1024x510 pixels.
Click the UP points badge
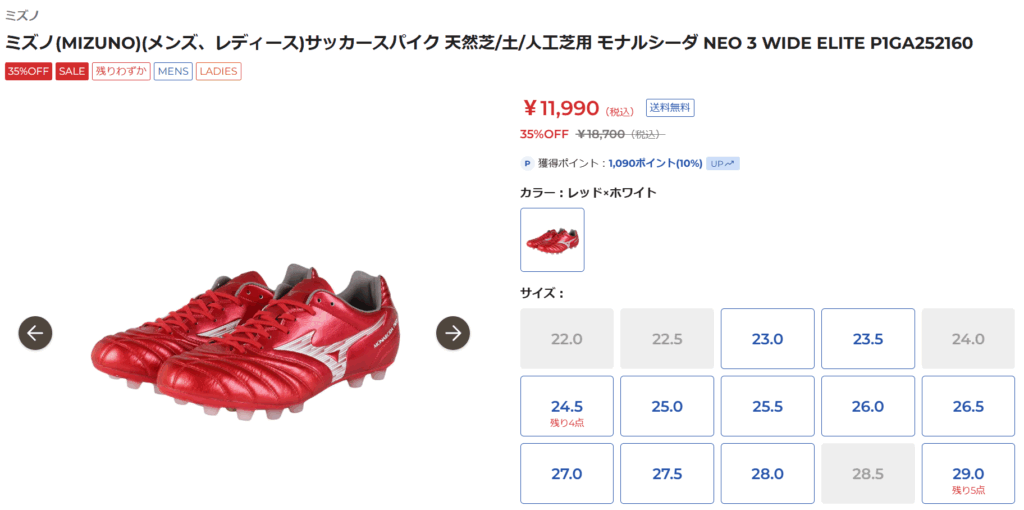click(723, 163)
